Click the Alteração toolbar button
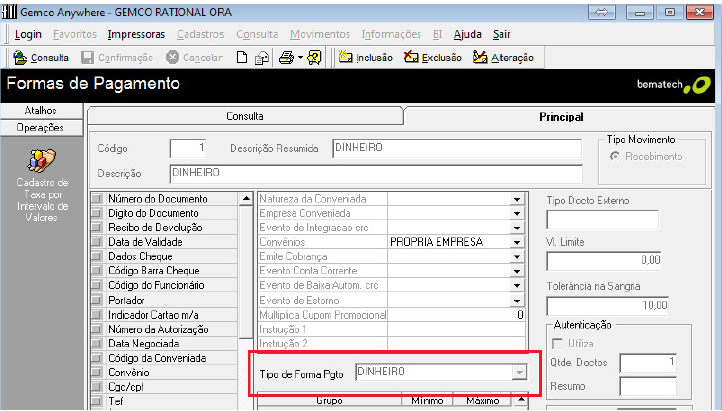Viewport: 722px width, 411px height. (x=503, y=58)
